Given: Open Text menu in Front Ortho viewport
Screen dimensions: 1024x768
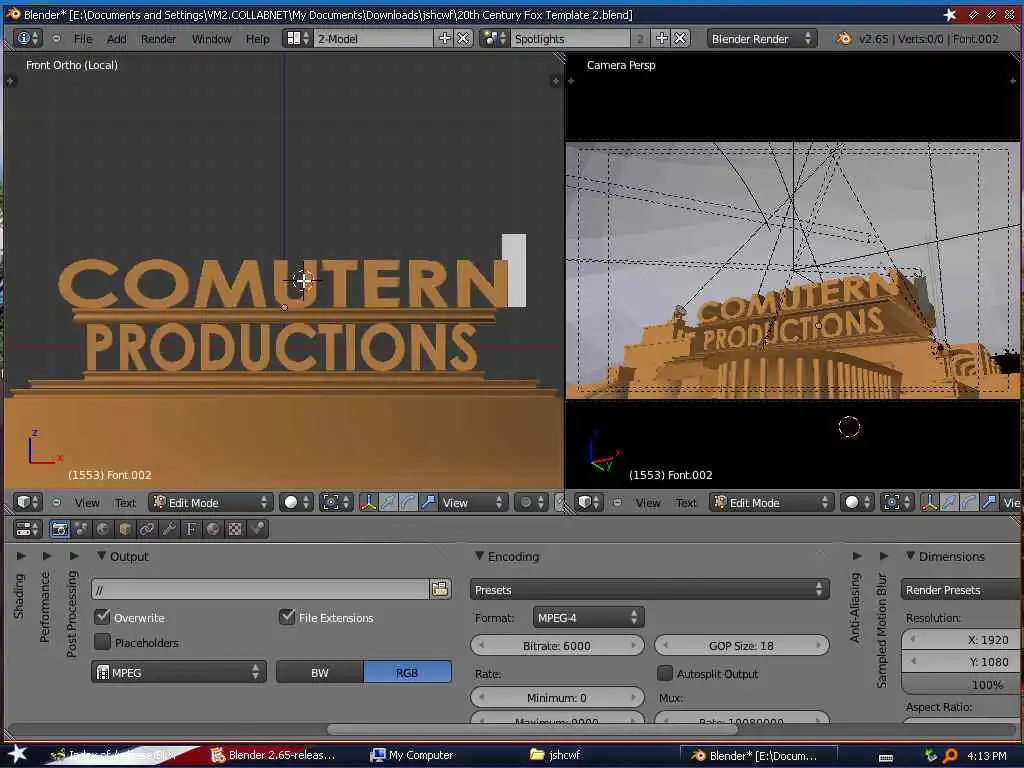Looking at the screenshot, I should pyautogui.click(x=125, y=502).
